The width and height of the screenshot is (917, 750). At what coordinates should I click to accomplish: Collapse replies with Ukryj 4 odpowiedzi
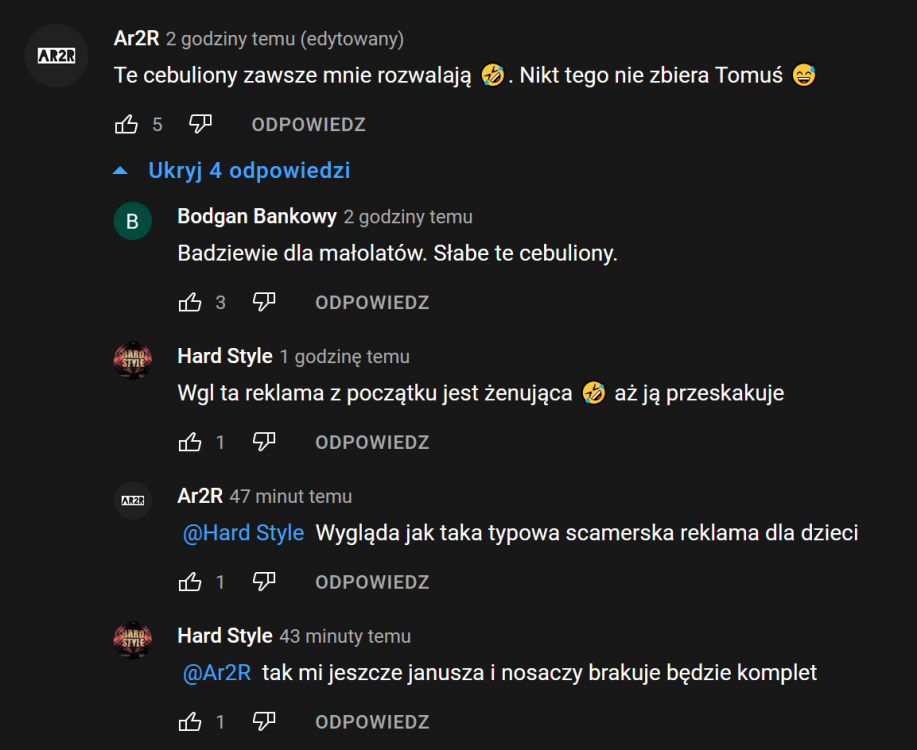tap(248, 171)
